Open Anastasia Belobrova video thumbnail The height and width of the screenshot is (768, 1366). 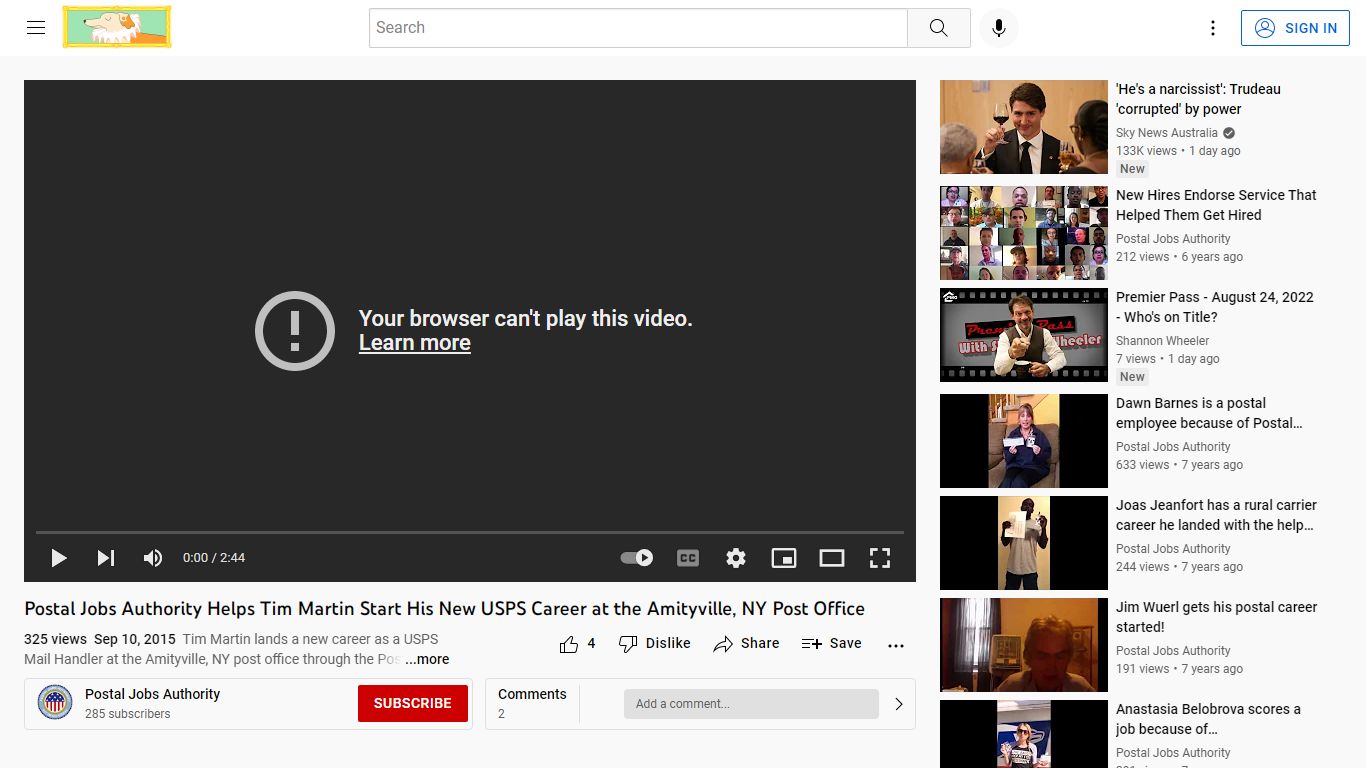tap(1024, 734)
